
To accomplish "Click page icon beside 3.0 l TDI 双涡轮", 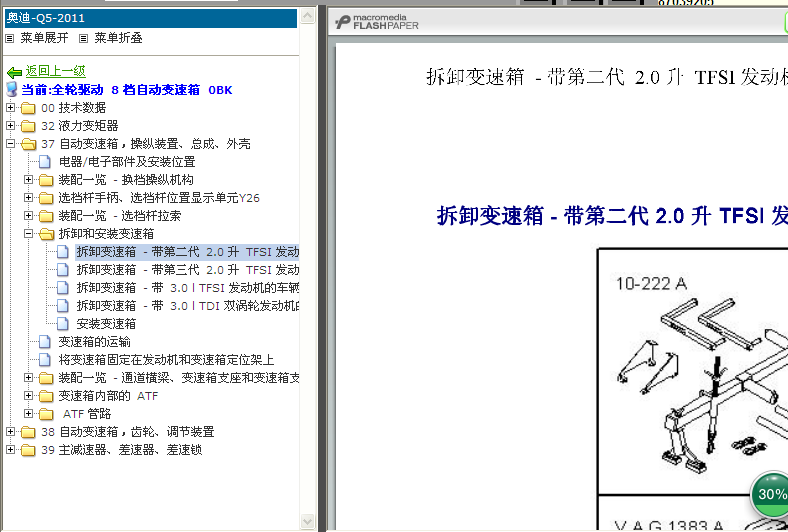I will (x=63, y=306).
